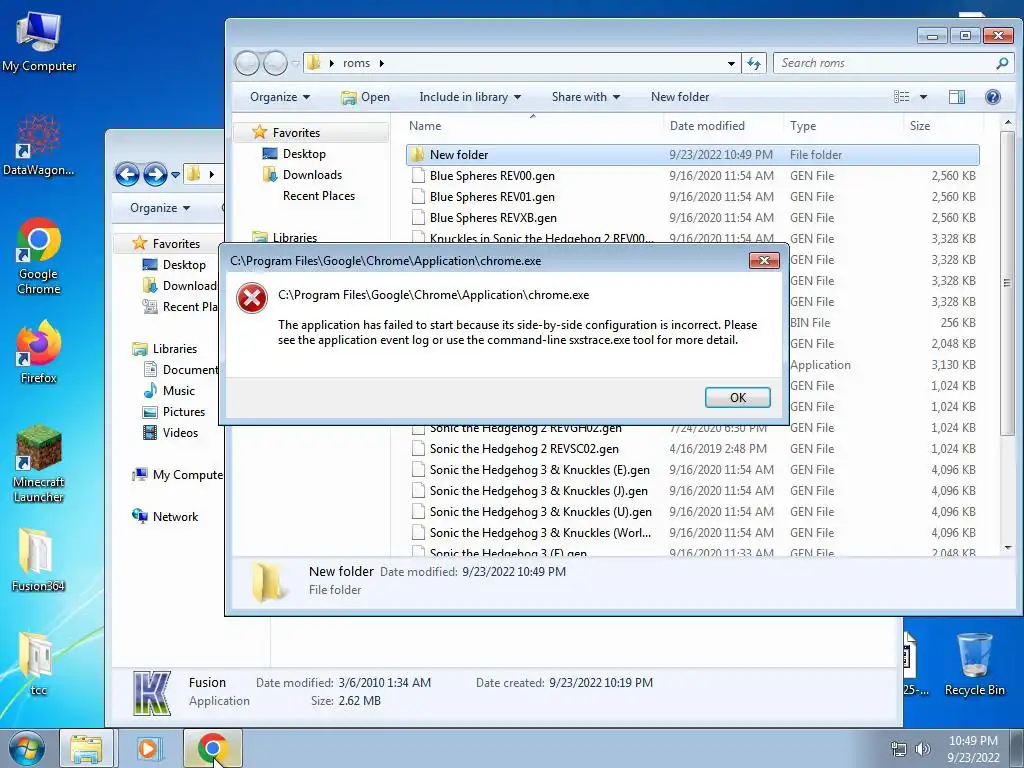Open Fusion364 folder on desktop

point(38,560)
